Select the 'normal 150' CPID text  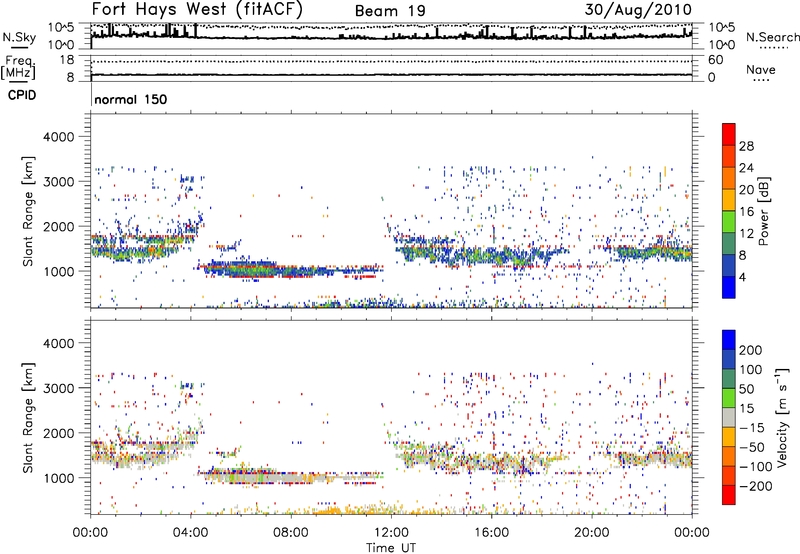pyautogui.click(x=131, y=99)
